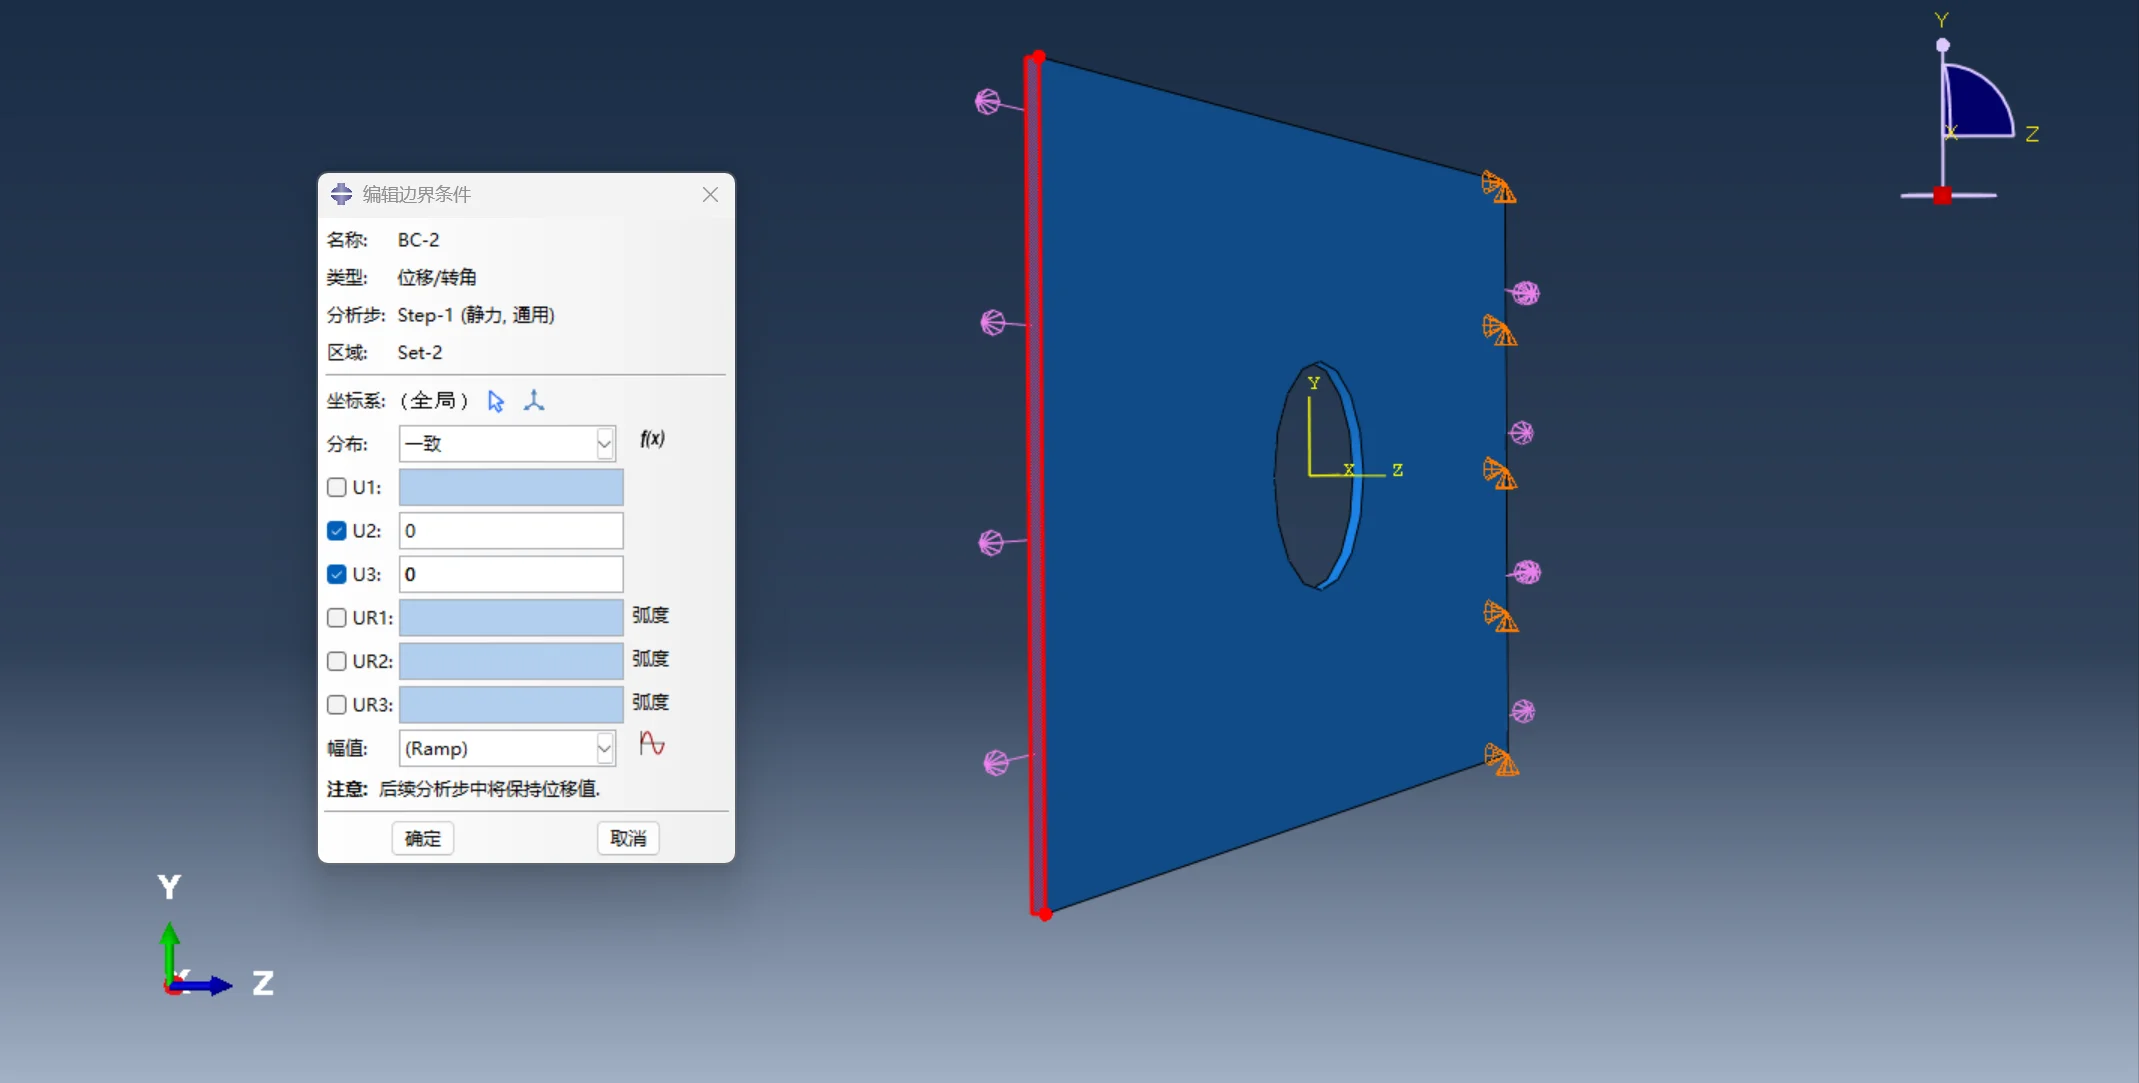Enable the U1 checkbox
Image resolution: width=2139 pixels, height=1083 pixels.
pyautogui.click(x=337, y=487)
